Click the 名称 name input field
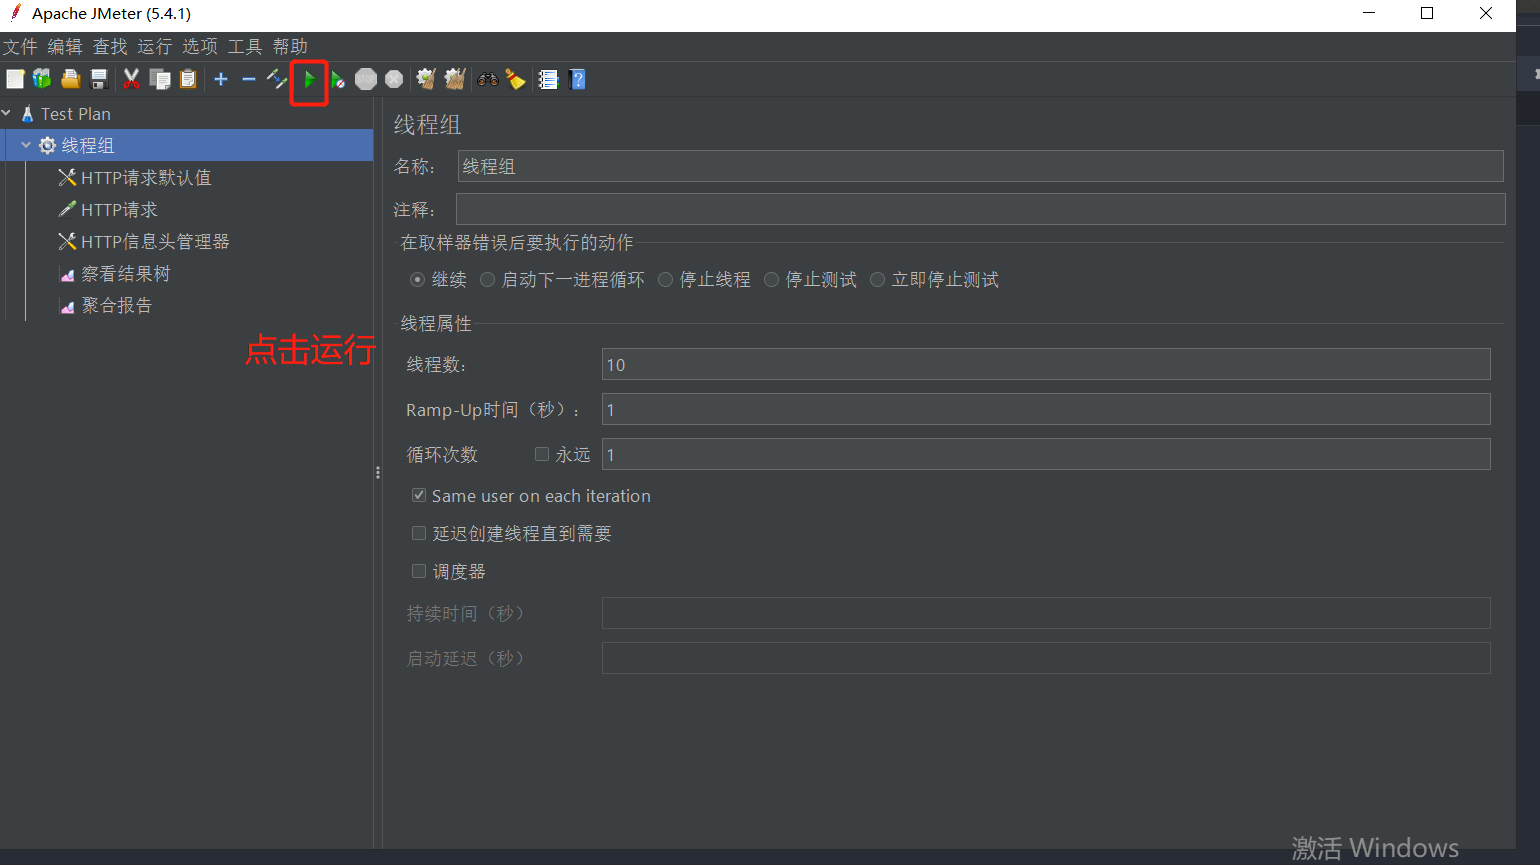Image resolution: width=1540 pixels, height=865 pixels. click(x=980, y=166)
